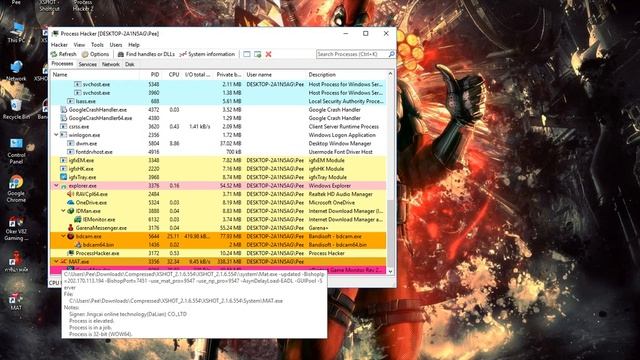Click the IEMonitor.exe process icon
The image size is (640, 360).
(x=78, y=220)
